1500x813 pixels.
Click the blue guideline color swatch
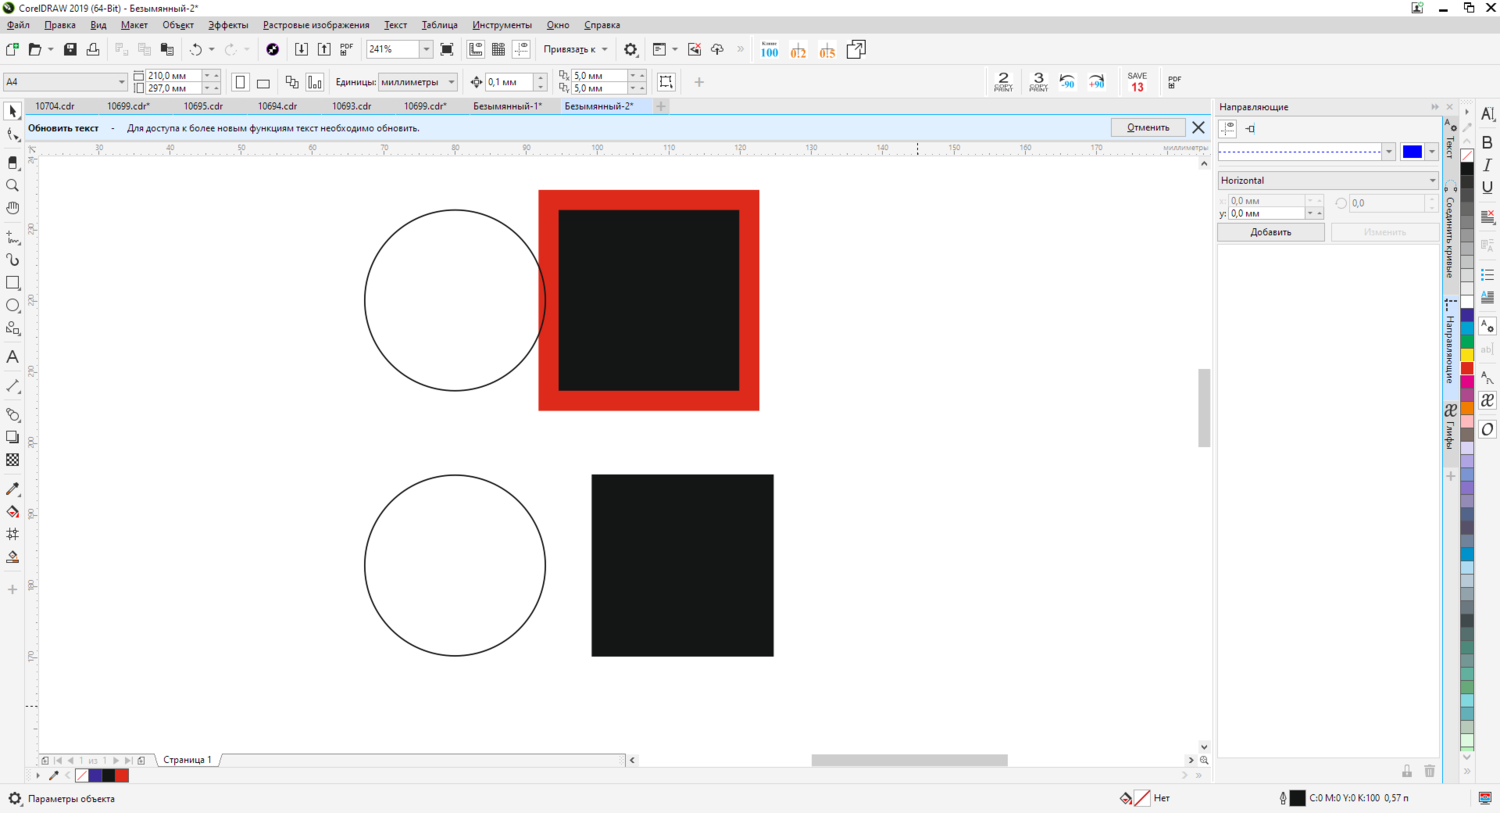coord(1412,151)
